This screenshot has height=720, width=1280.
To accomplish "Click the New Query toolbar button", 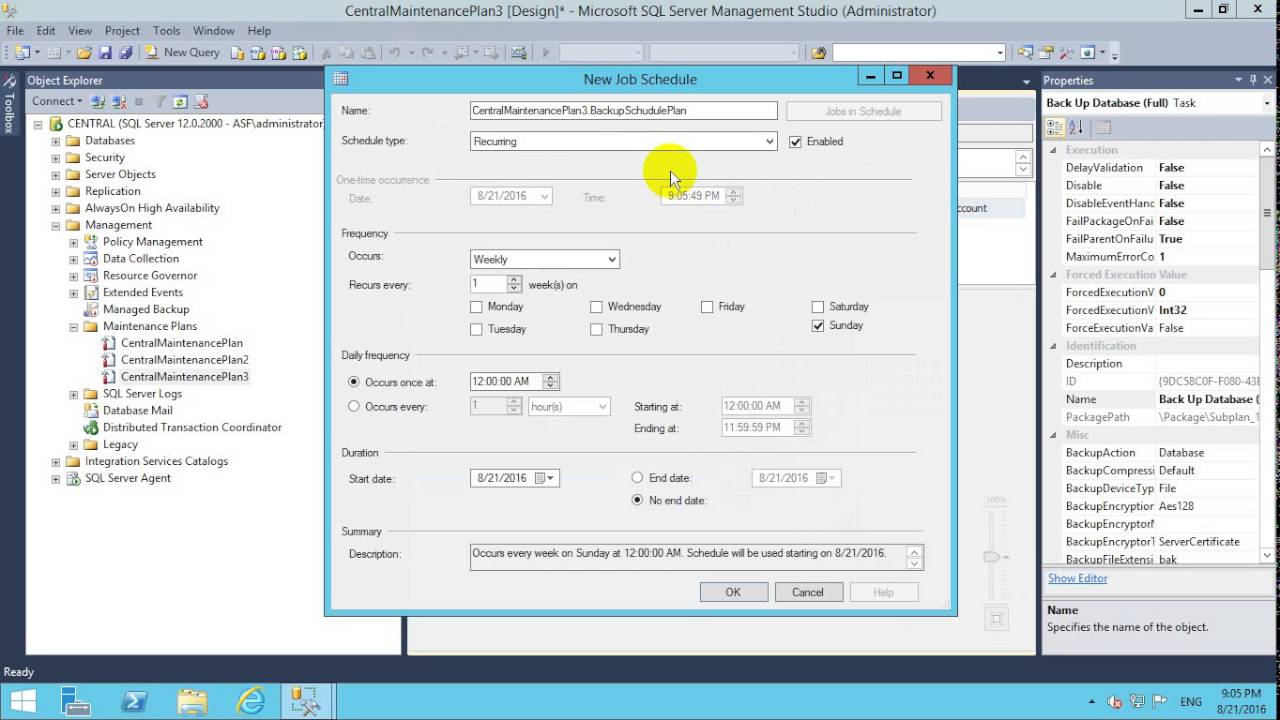I will 182,52.
